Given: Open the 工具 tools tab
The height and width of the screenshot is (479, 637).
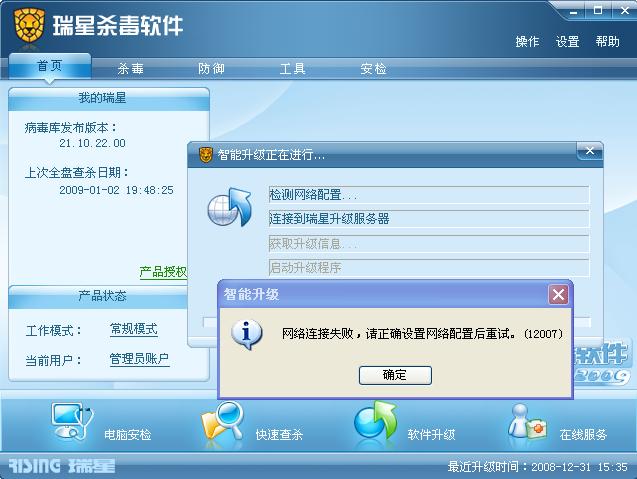Looking at the screenshot, I should [x=292, y=69].
